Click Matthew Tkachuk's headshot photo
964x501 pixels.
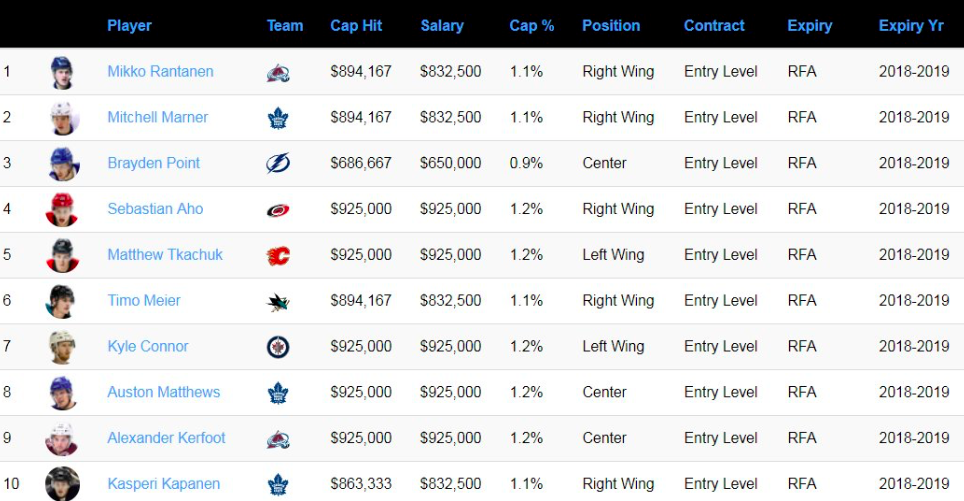click(x=63, y=255)
